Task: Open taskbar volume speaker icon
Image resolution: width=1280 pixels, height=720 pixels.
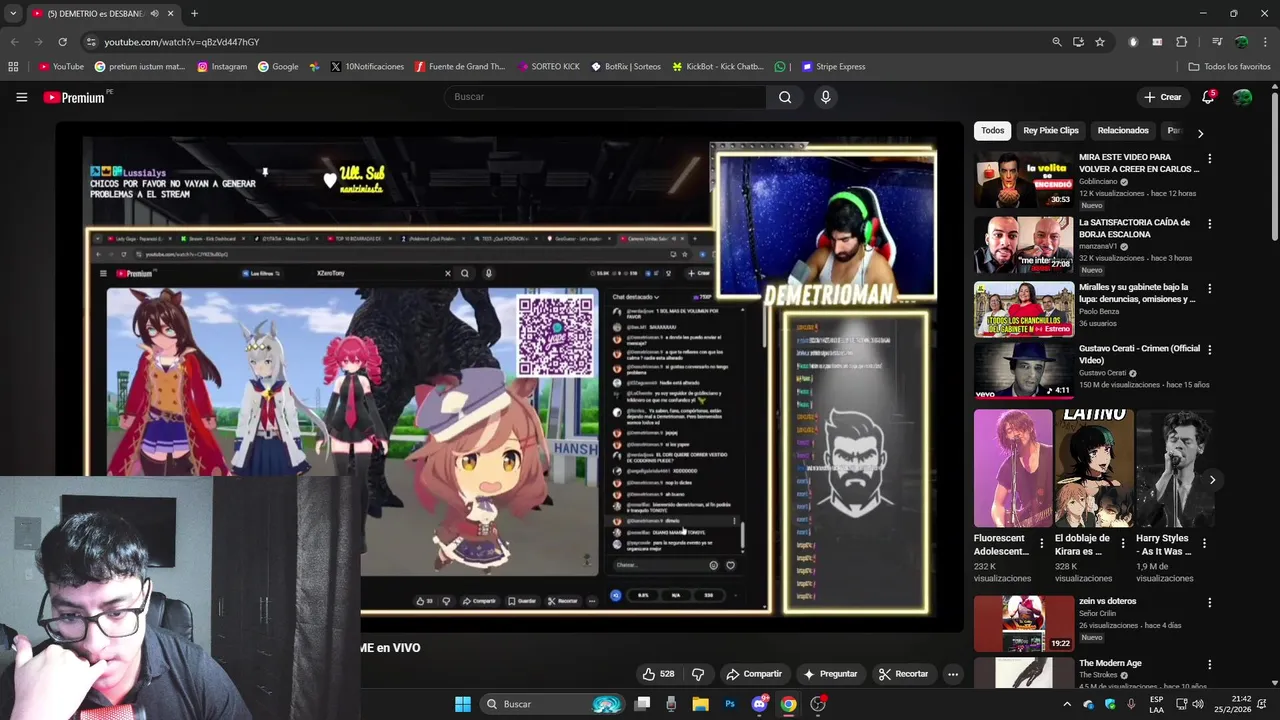Action: [x=1197, y=704]
